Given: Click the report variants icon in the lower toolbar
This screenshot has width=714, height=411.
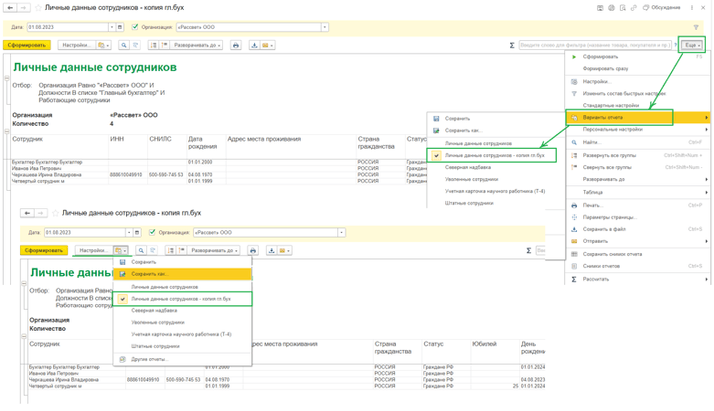Looking at the screenshot, I should pyautogui.click(x=120, y=251).
